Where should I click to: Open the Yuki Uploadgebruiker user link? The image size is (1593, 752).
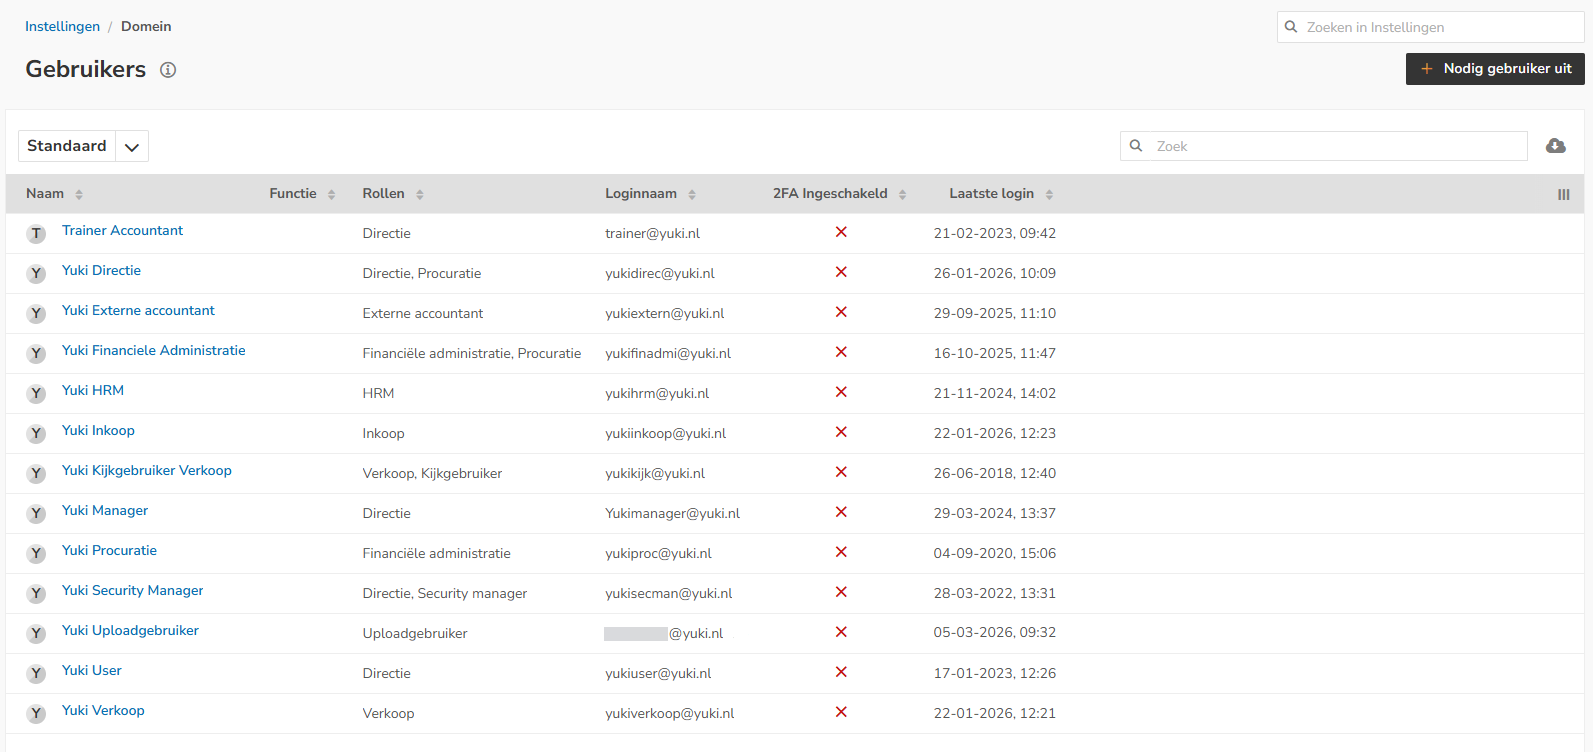[x=130, y=631]
